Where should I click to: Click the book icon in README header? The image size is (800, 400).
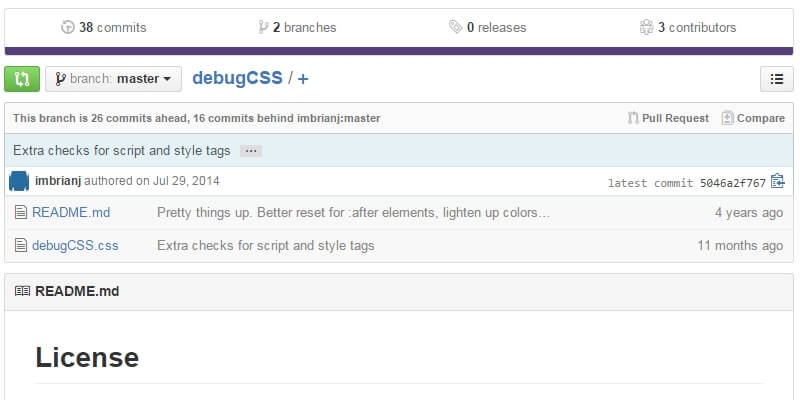click(22, 292)
